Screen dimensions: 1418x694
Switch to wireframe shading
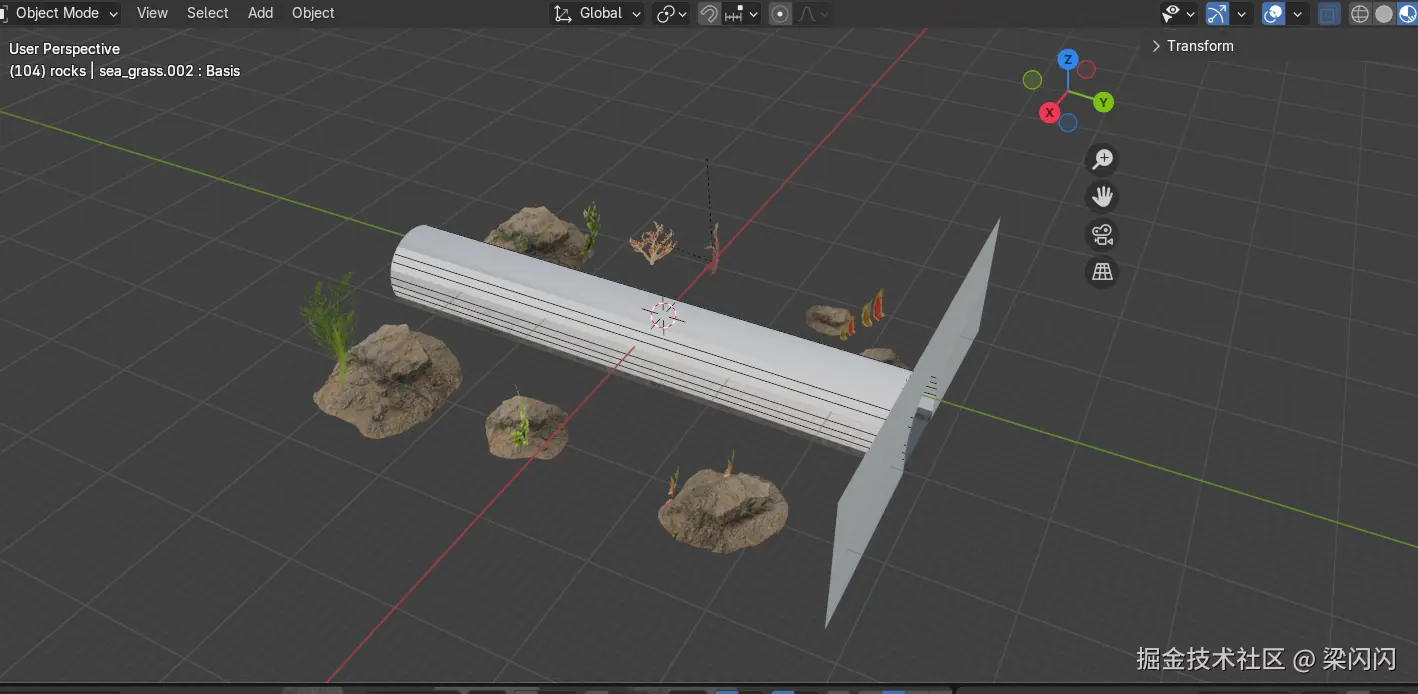pos(1359,13)
